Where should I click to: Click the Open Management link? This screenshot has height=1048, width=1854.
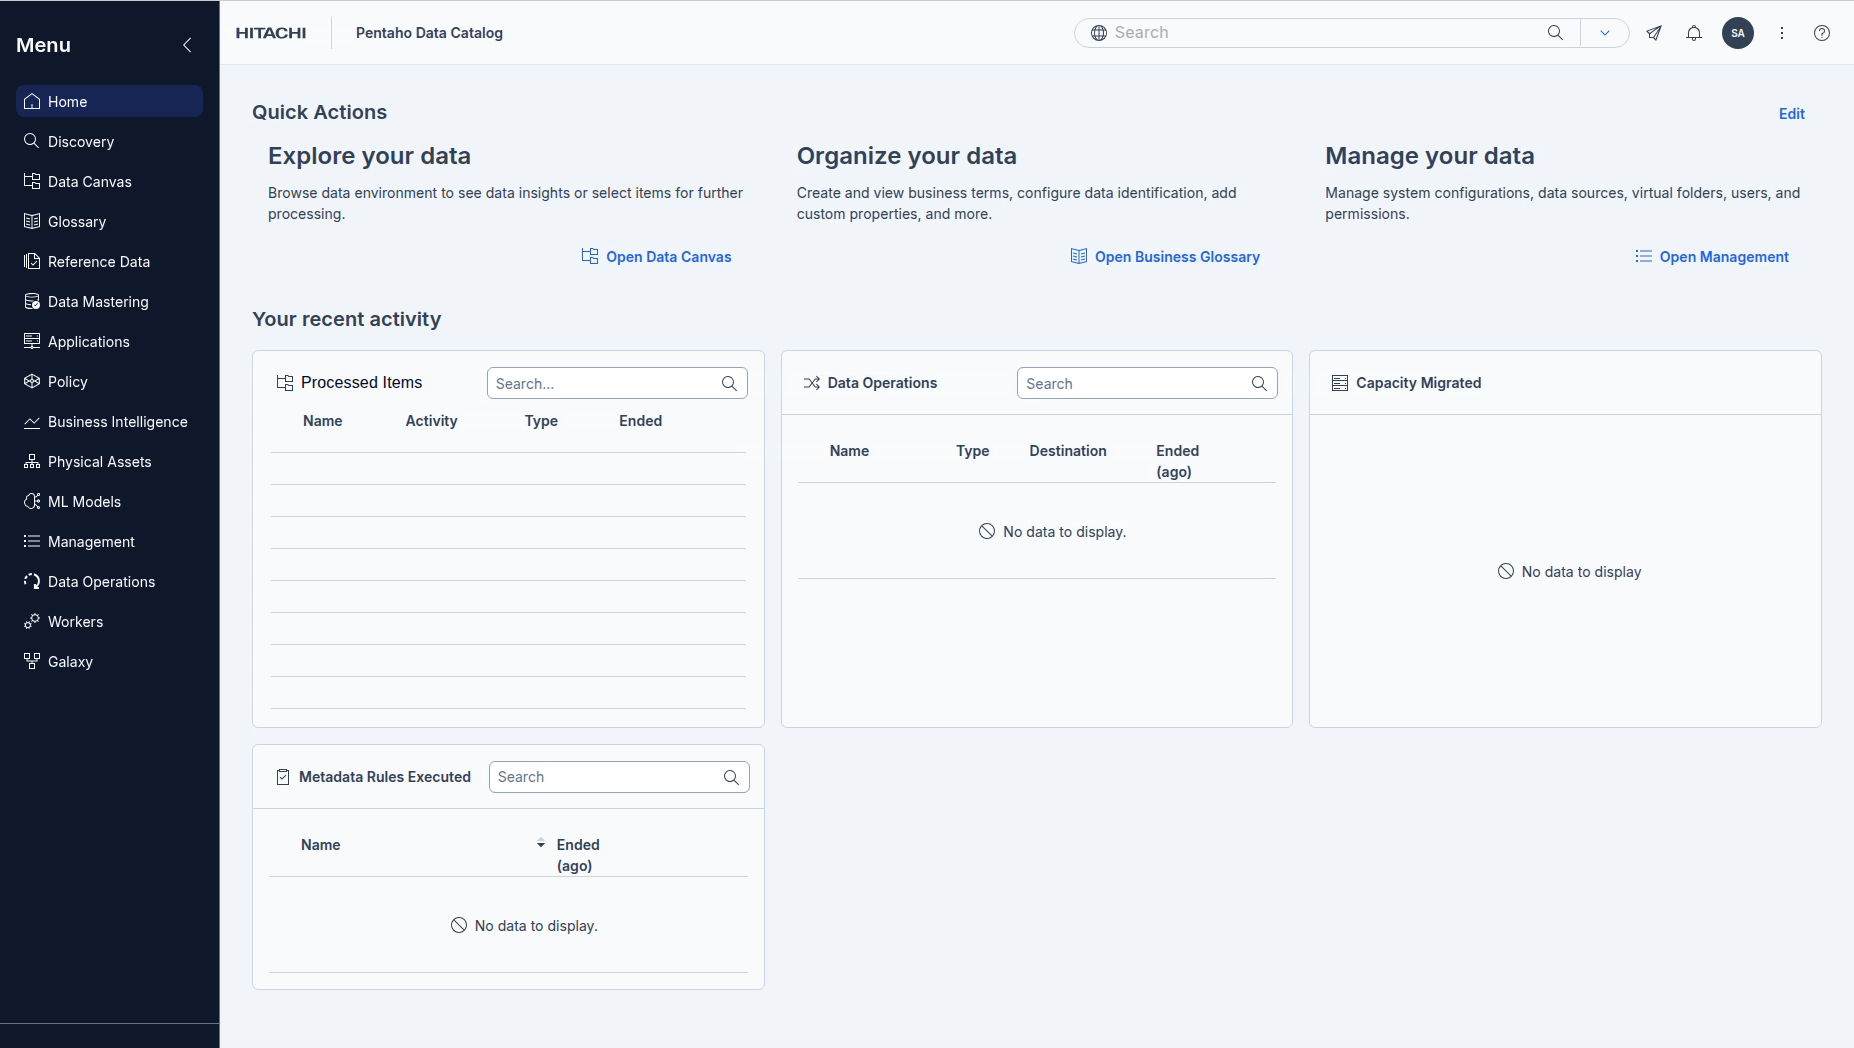[x=1723, y=257]
